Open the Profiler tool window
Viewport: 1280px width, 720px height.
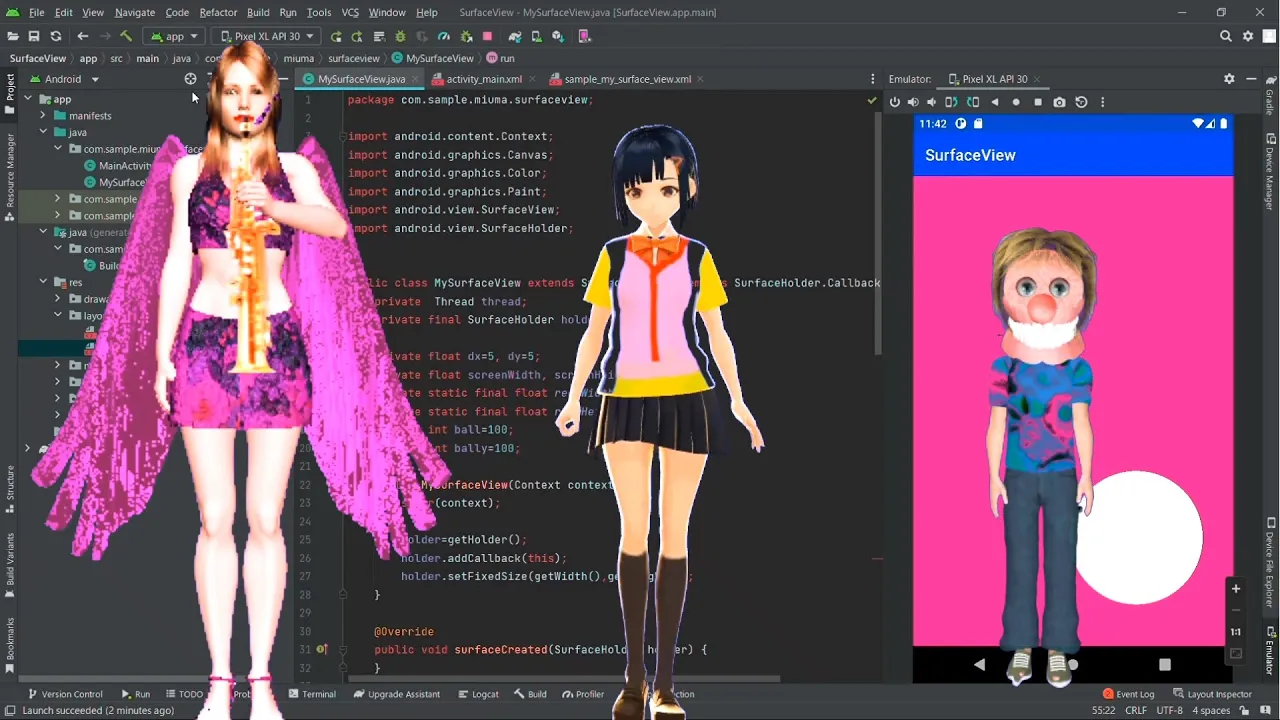pos(583,694)
